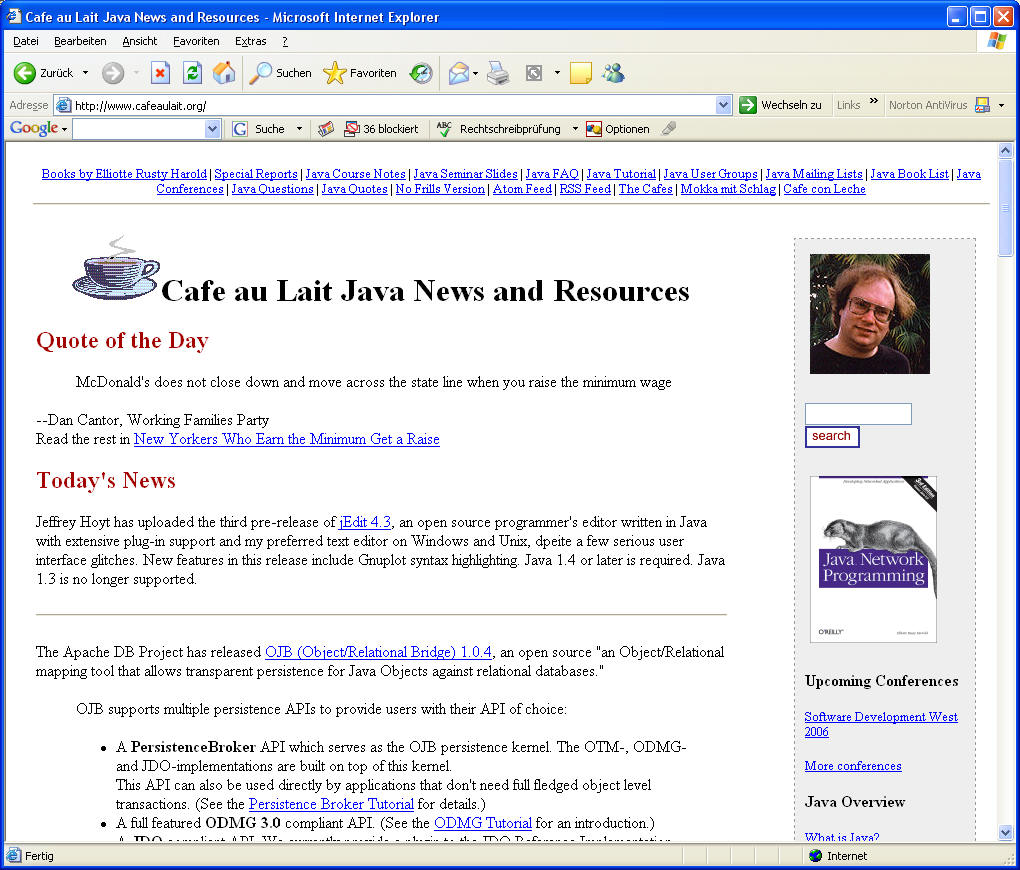Viewport: 1020px width, 870px height.
Task: Toggle the Google toolbar highlighter pen
Action: (x=669, y=129)
